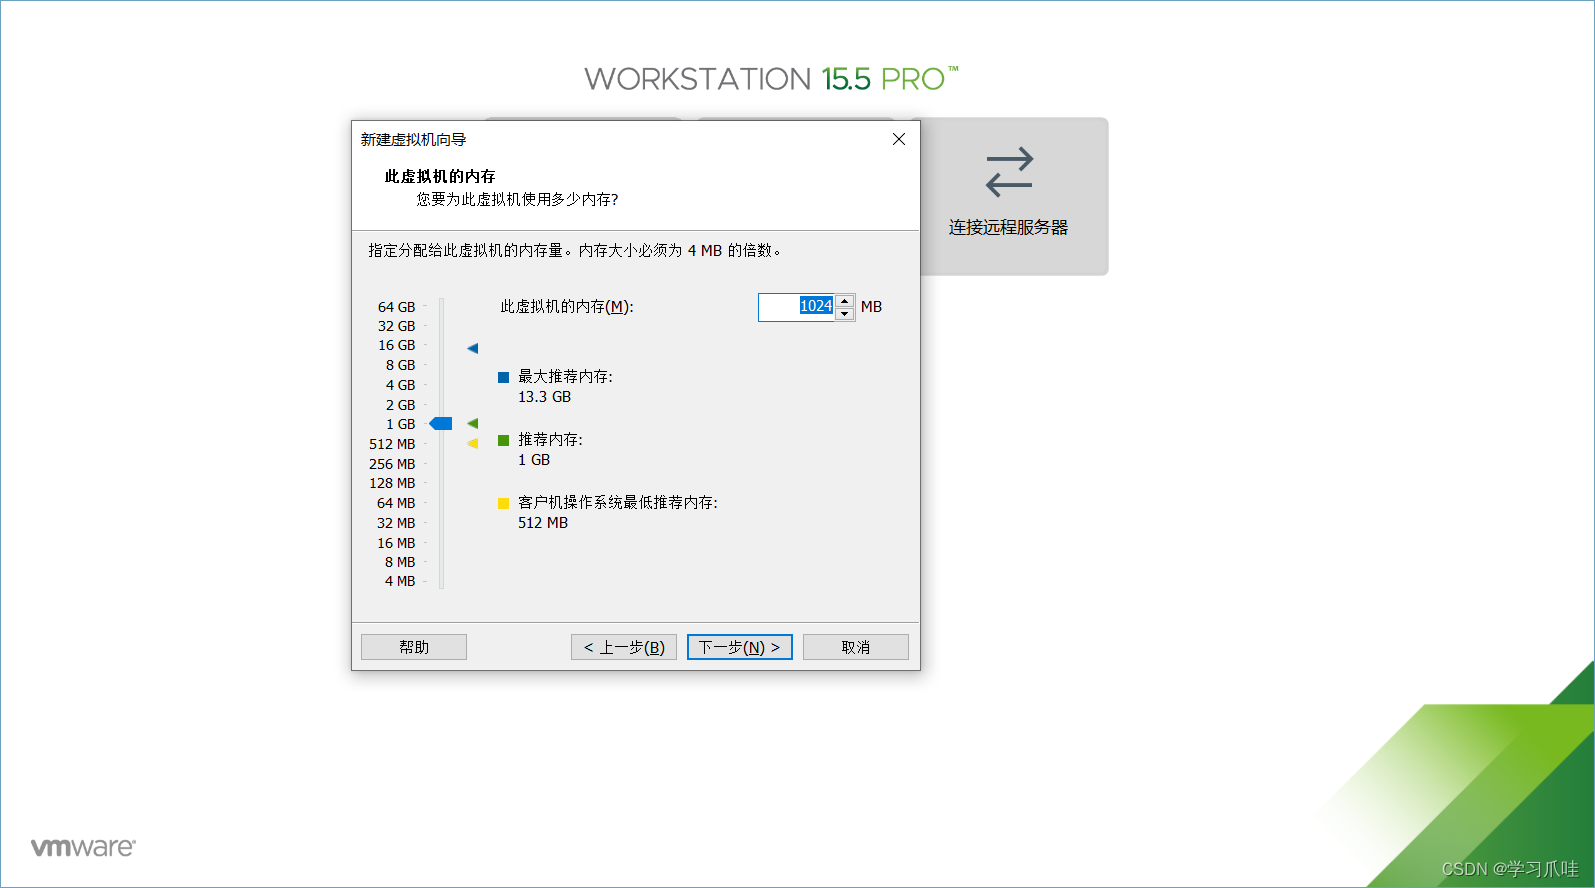1595x888 pixels.
Task: Click the memory value input field
Action: click(x=797, y=307)
